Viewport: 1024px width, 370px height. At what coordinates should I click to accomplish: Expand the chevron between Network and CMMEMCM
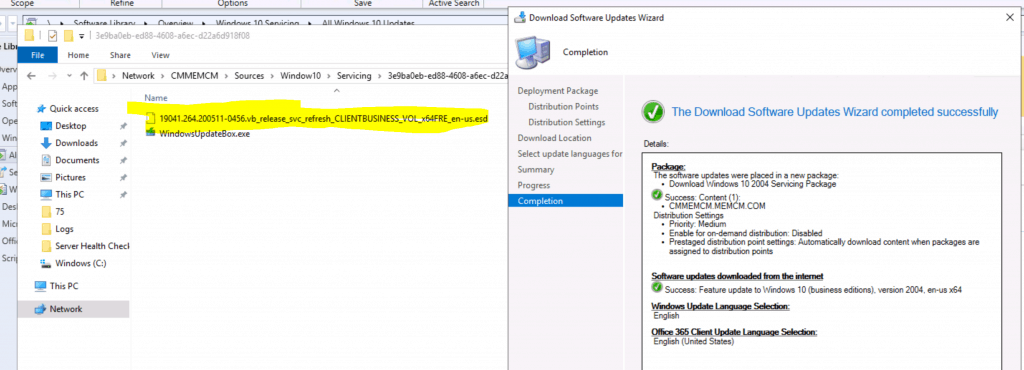pyautogui.click(x=163, y=76)
